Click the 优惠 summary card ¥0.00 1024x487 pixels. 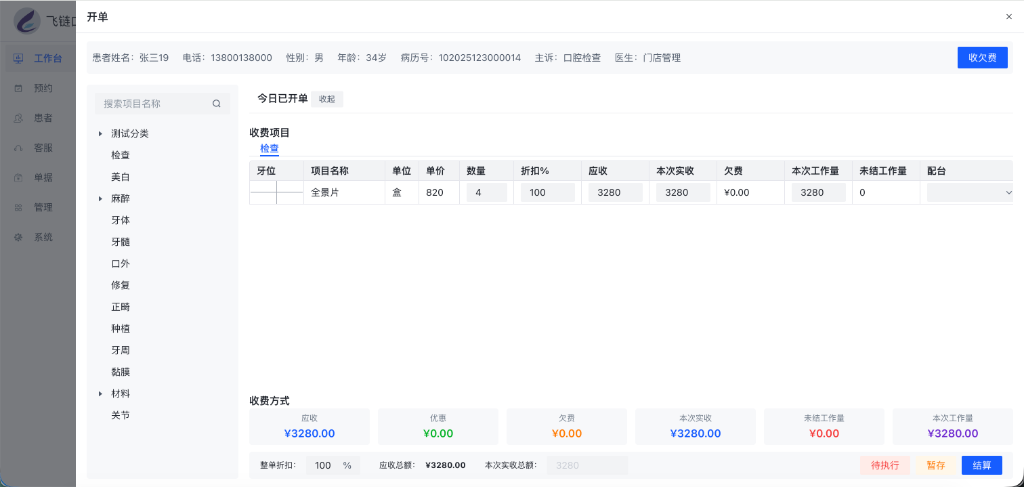438,427
